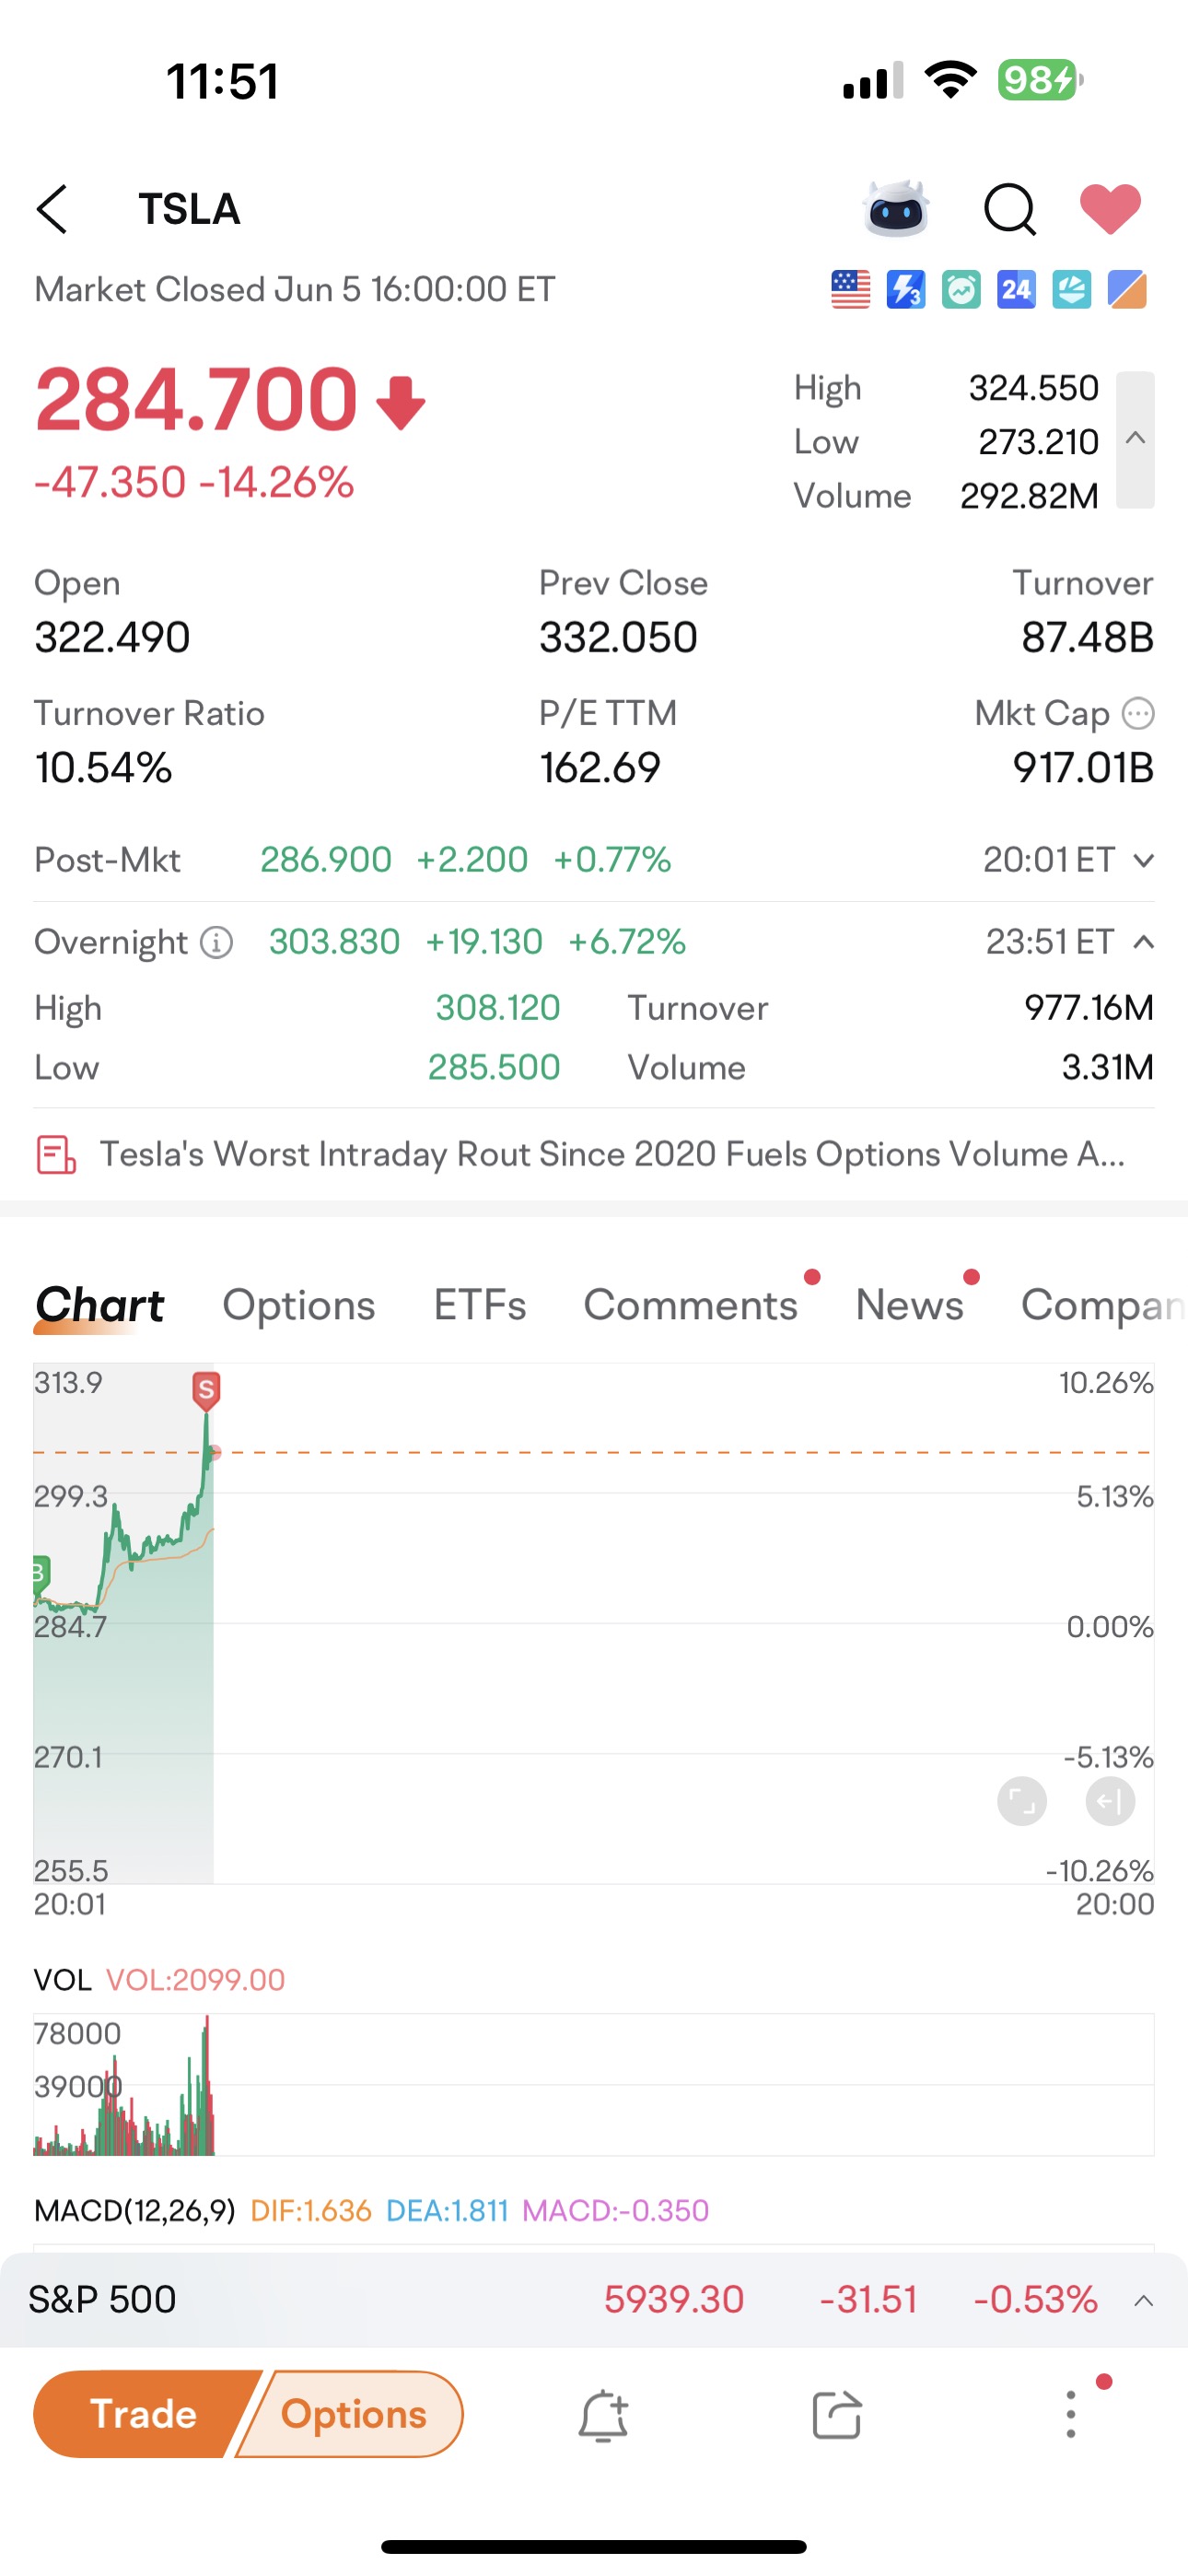
Task: Tap the bottom Options button
Action: pyautogui.click(x=353, y=2414)
